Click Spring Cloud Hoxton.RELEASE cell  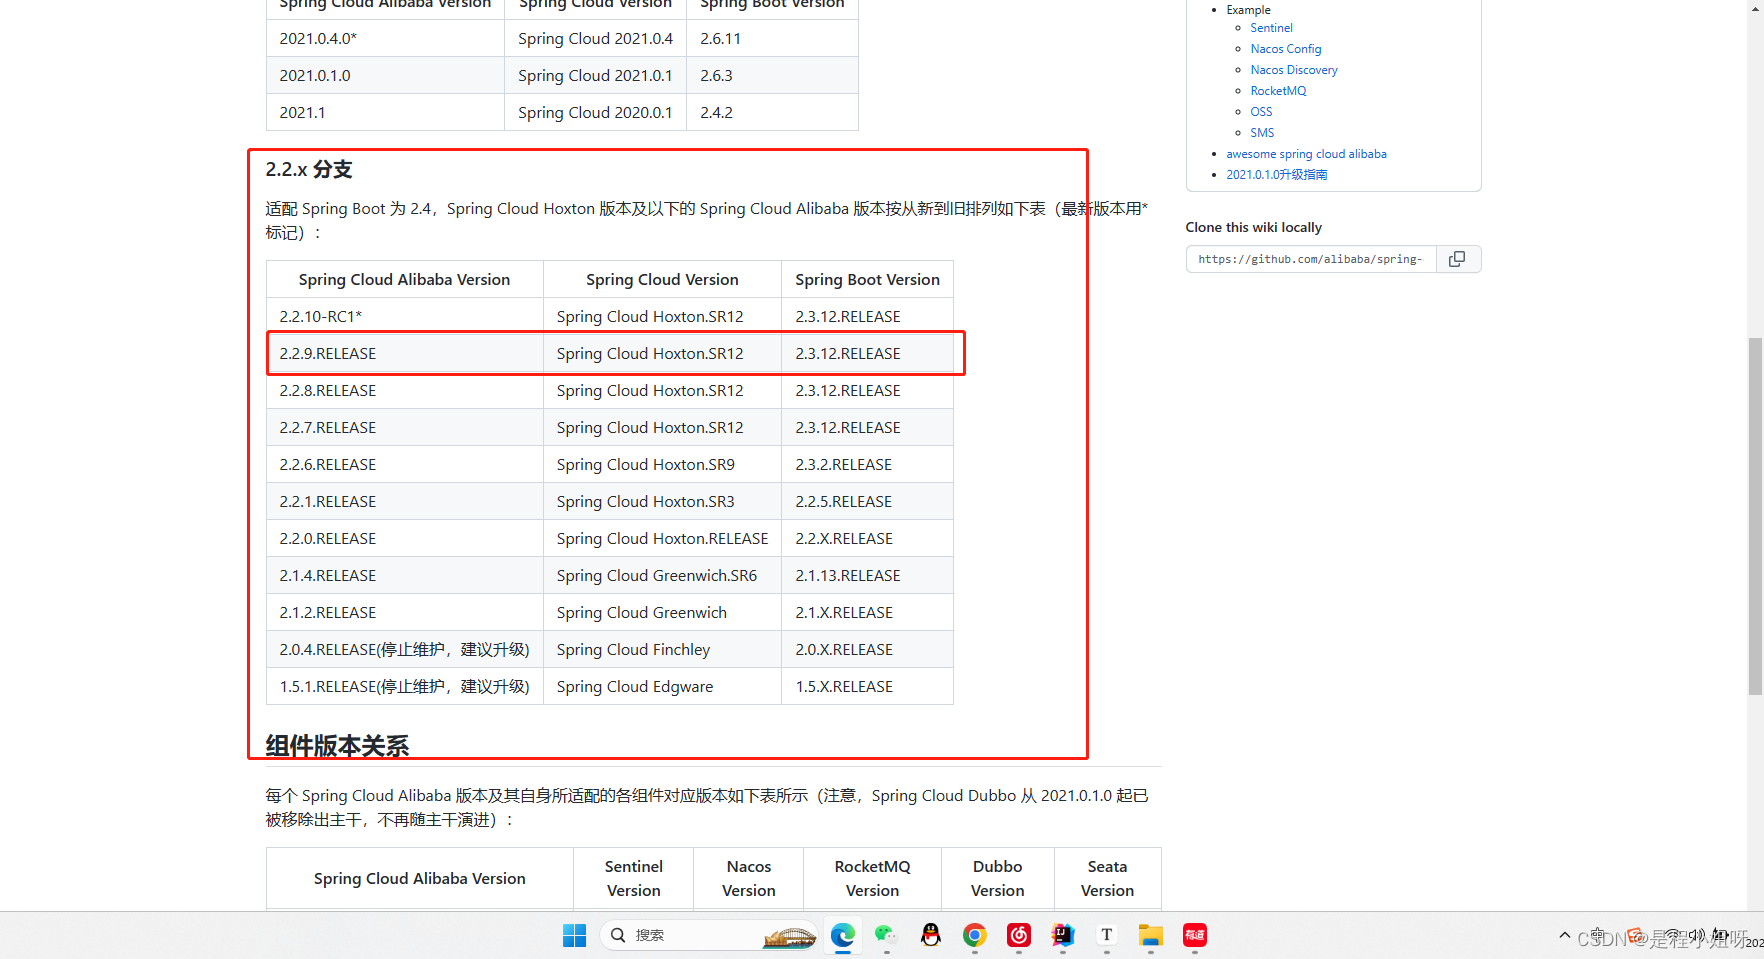(x=662, y=539)
